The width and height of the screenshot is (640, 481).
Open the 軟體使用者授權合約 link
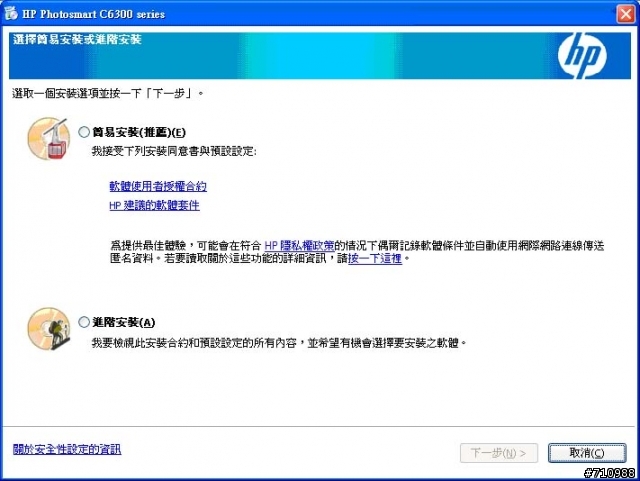pyautogui.click(x=158, y=186)
